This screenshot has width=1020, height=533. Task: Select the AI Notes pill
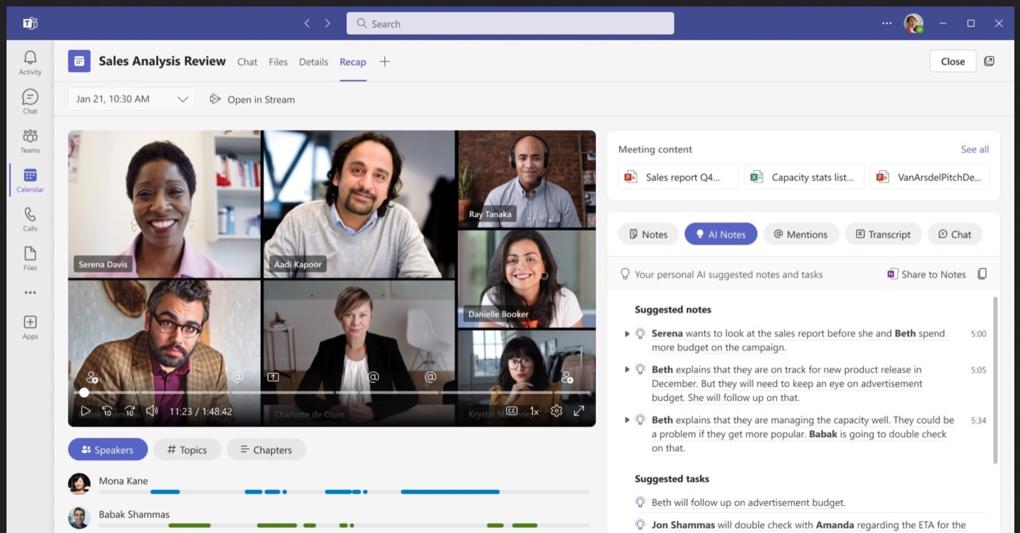click(x=721, y=234)
